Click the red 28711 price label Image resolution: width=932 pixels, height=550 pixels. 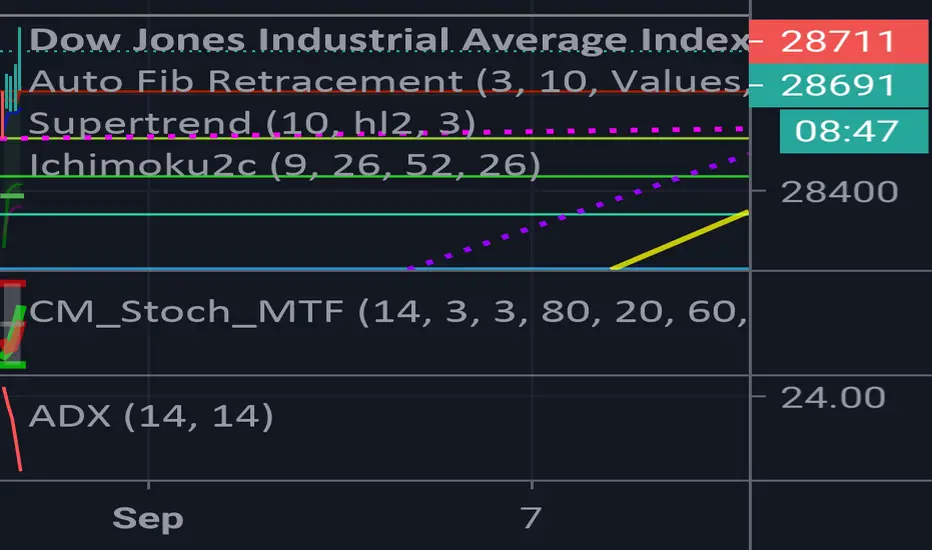pos(838,41)
